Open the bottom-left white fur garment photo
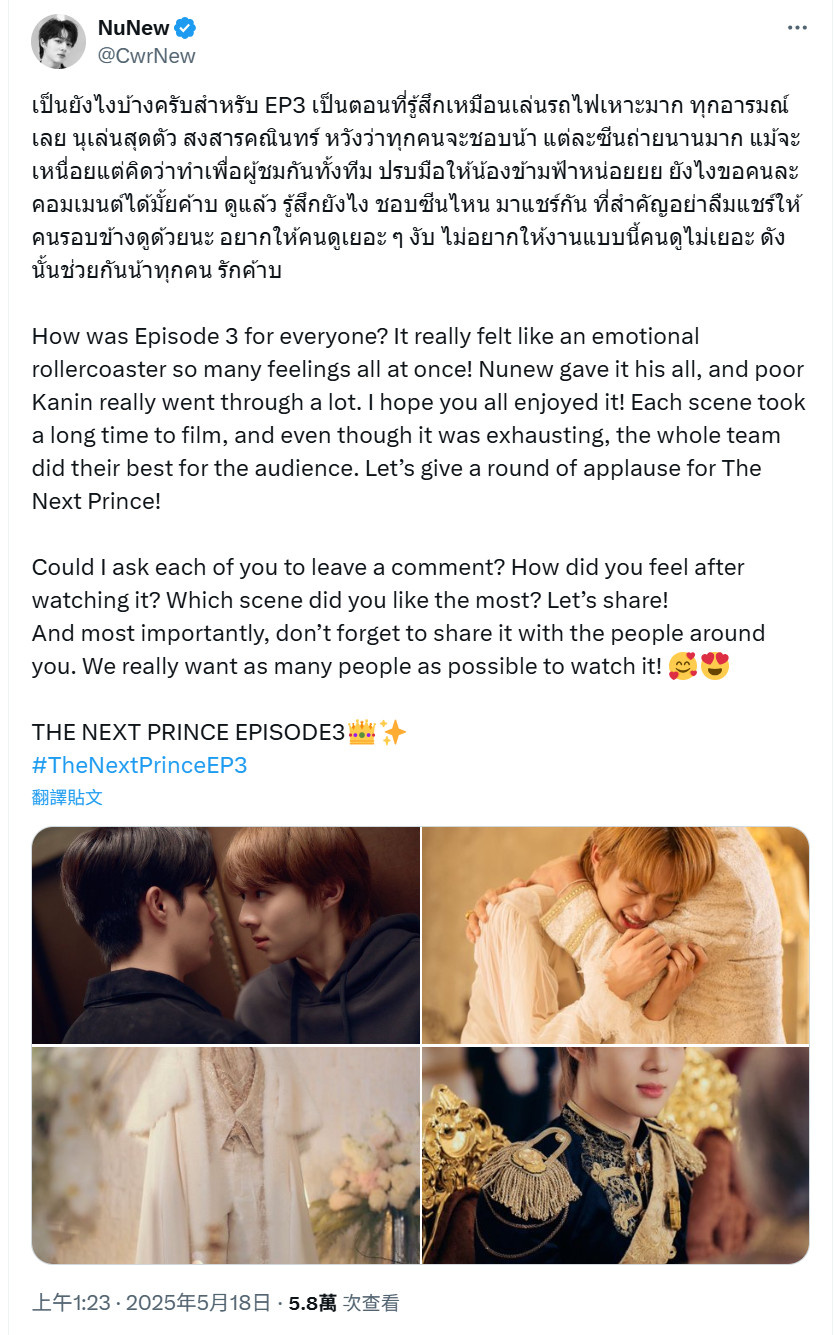 pyautogui.click(x=226, y=1155)
